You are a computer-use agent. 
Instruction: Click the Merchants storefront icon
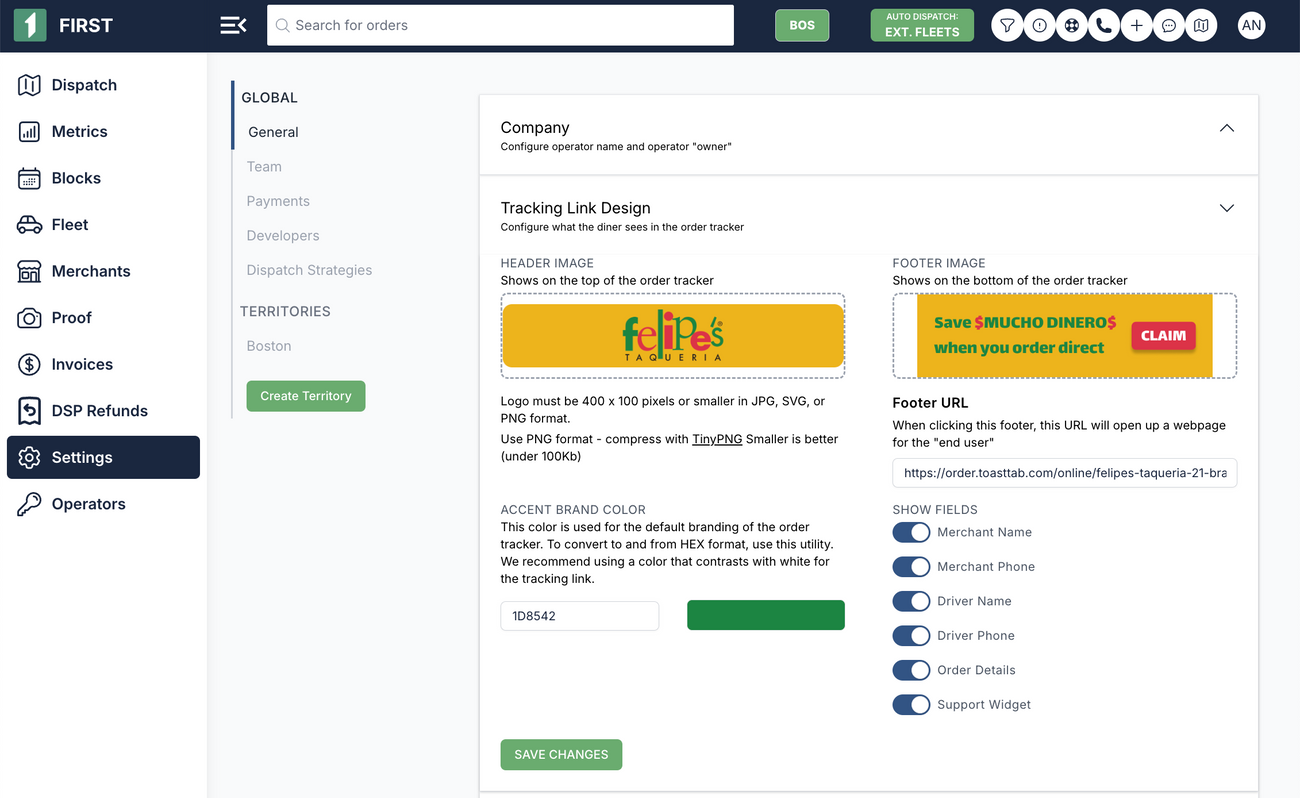[29, 271]
